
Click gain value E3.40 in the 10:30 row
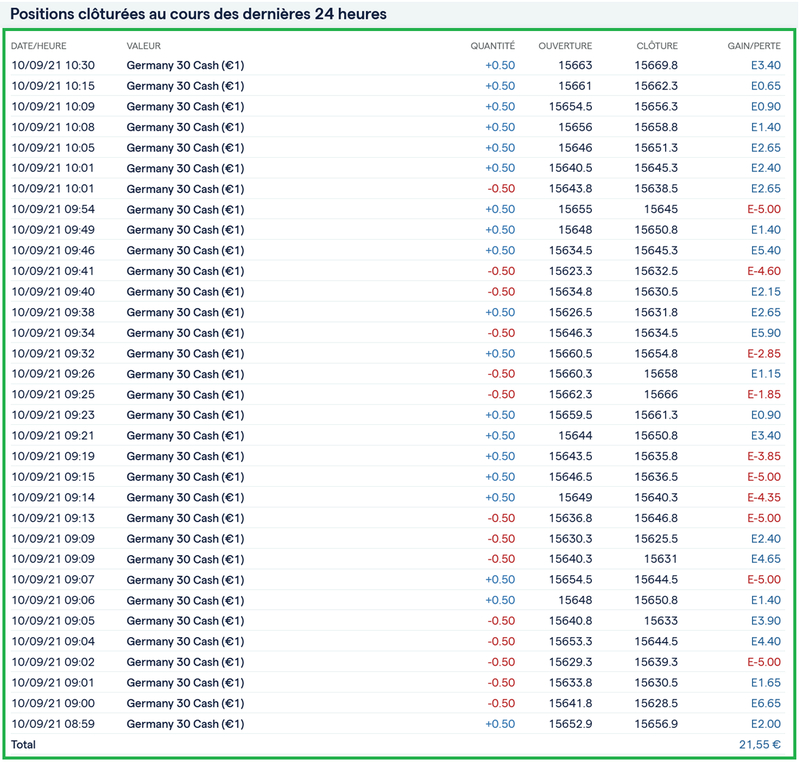point(766,65)
